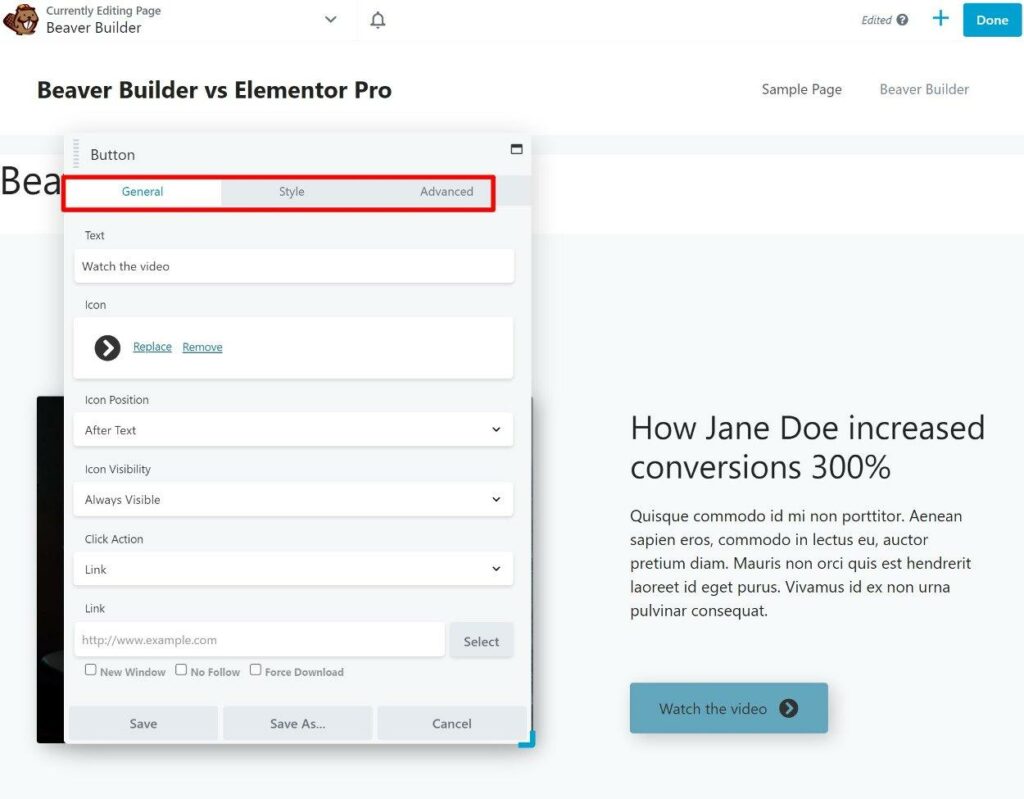Expand the Button settings panel window icon

pos(517,149)
